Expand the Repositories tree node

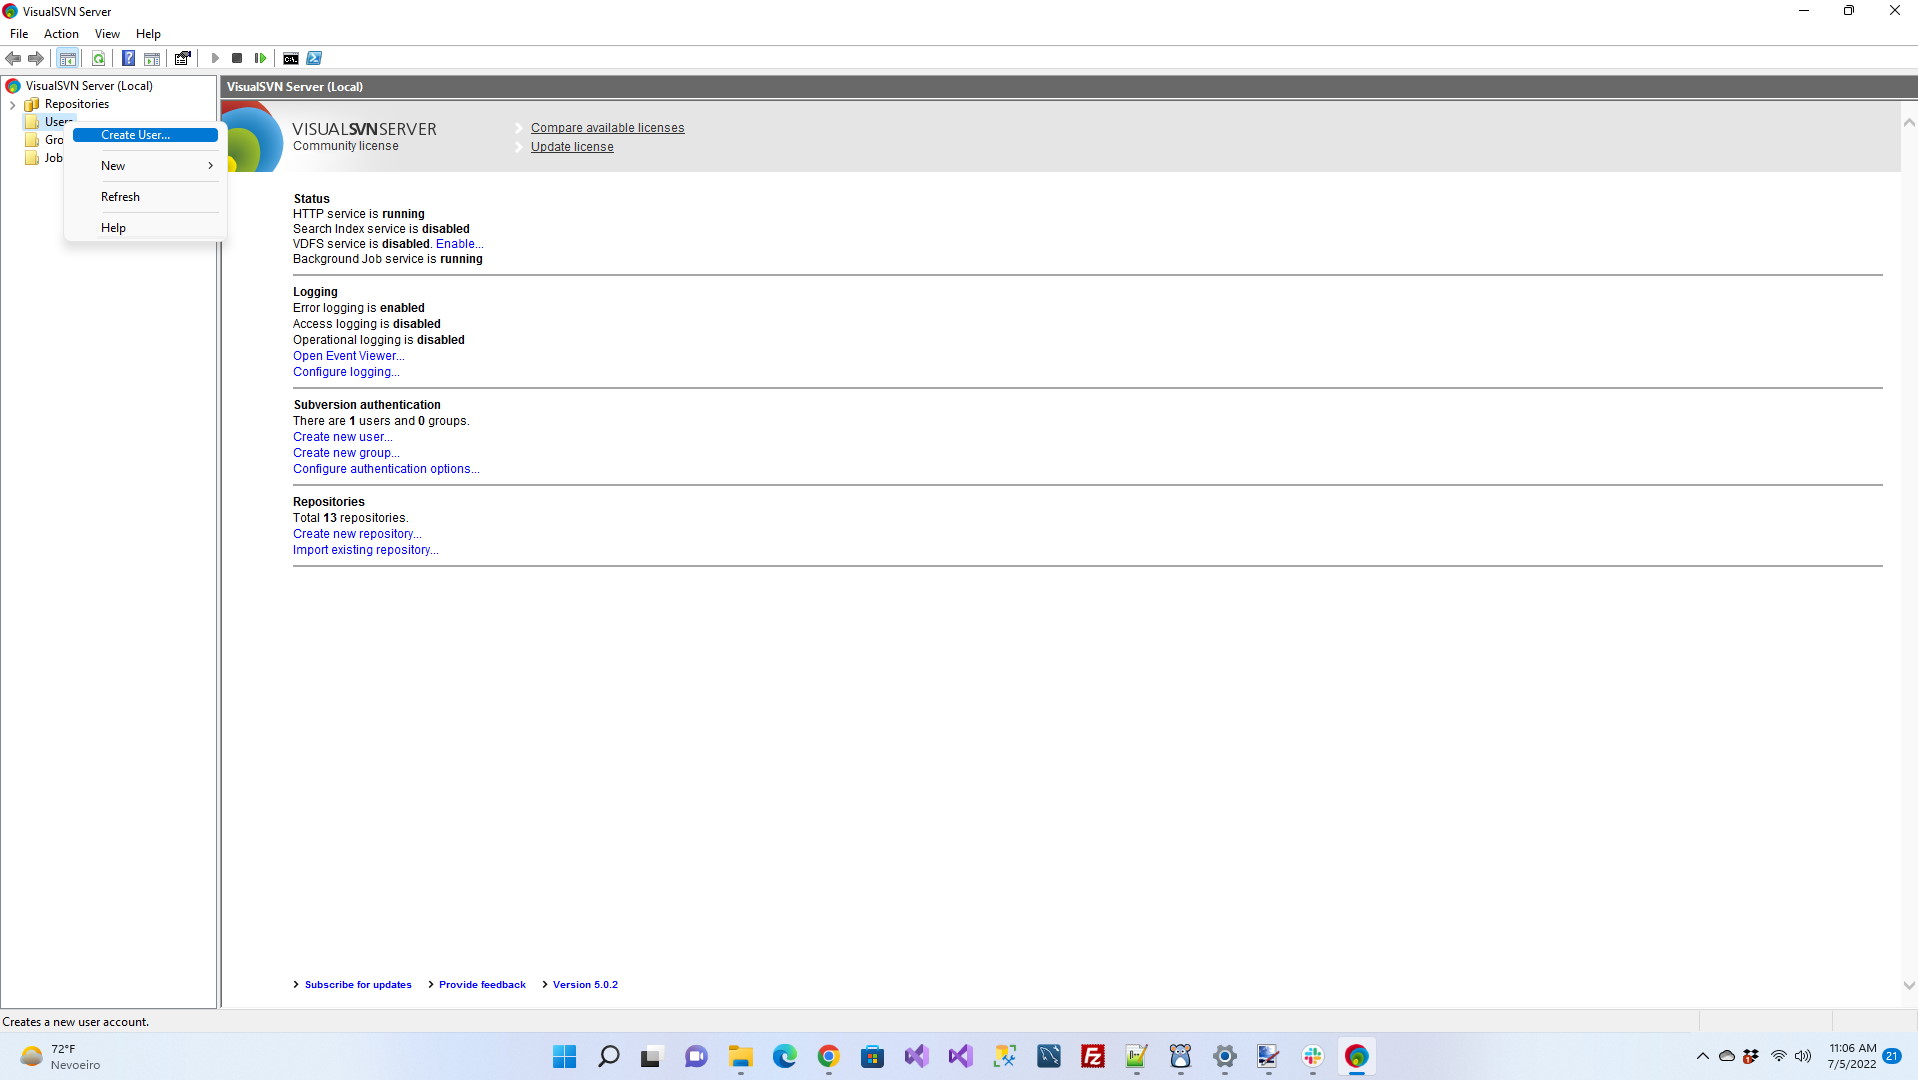tap(12, 104)
